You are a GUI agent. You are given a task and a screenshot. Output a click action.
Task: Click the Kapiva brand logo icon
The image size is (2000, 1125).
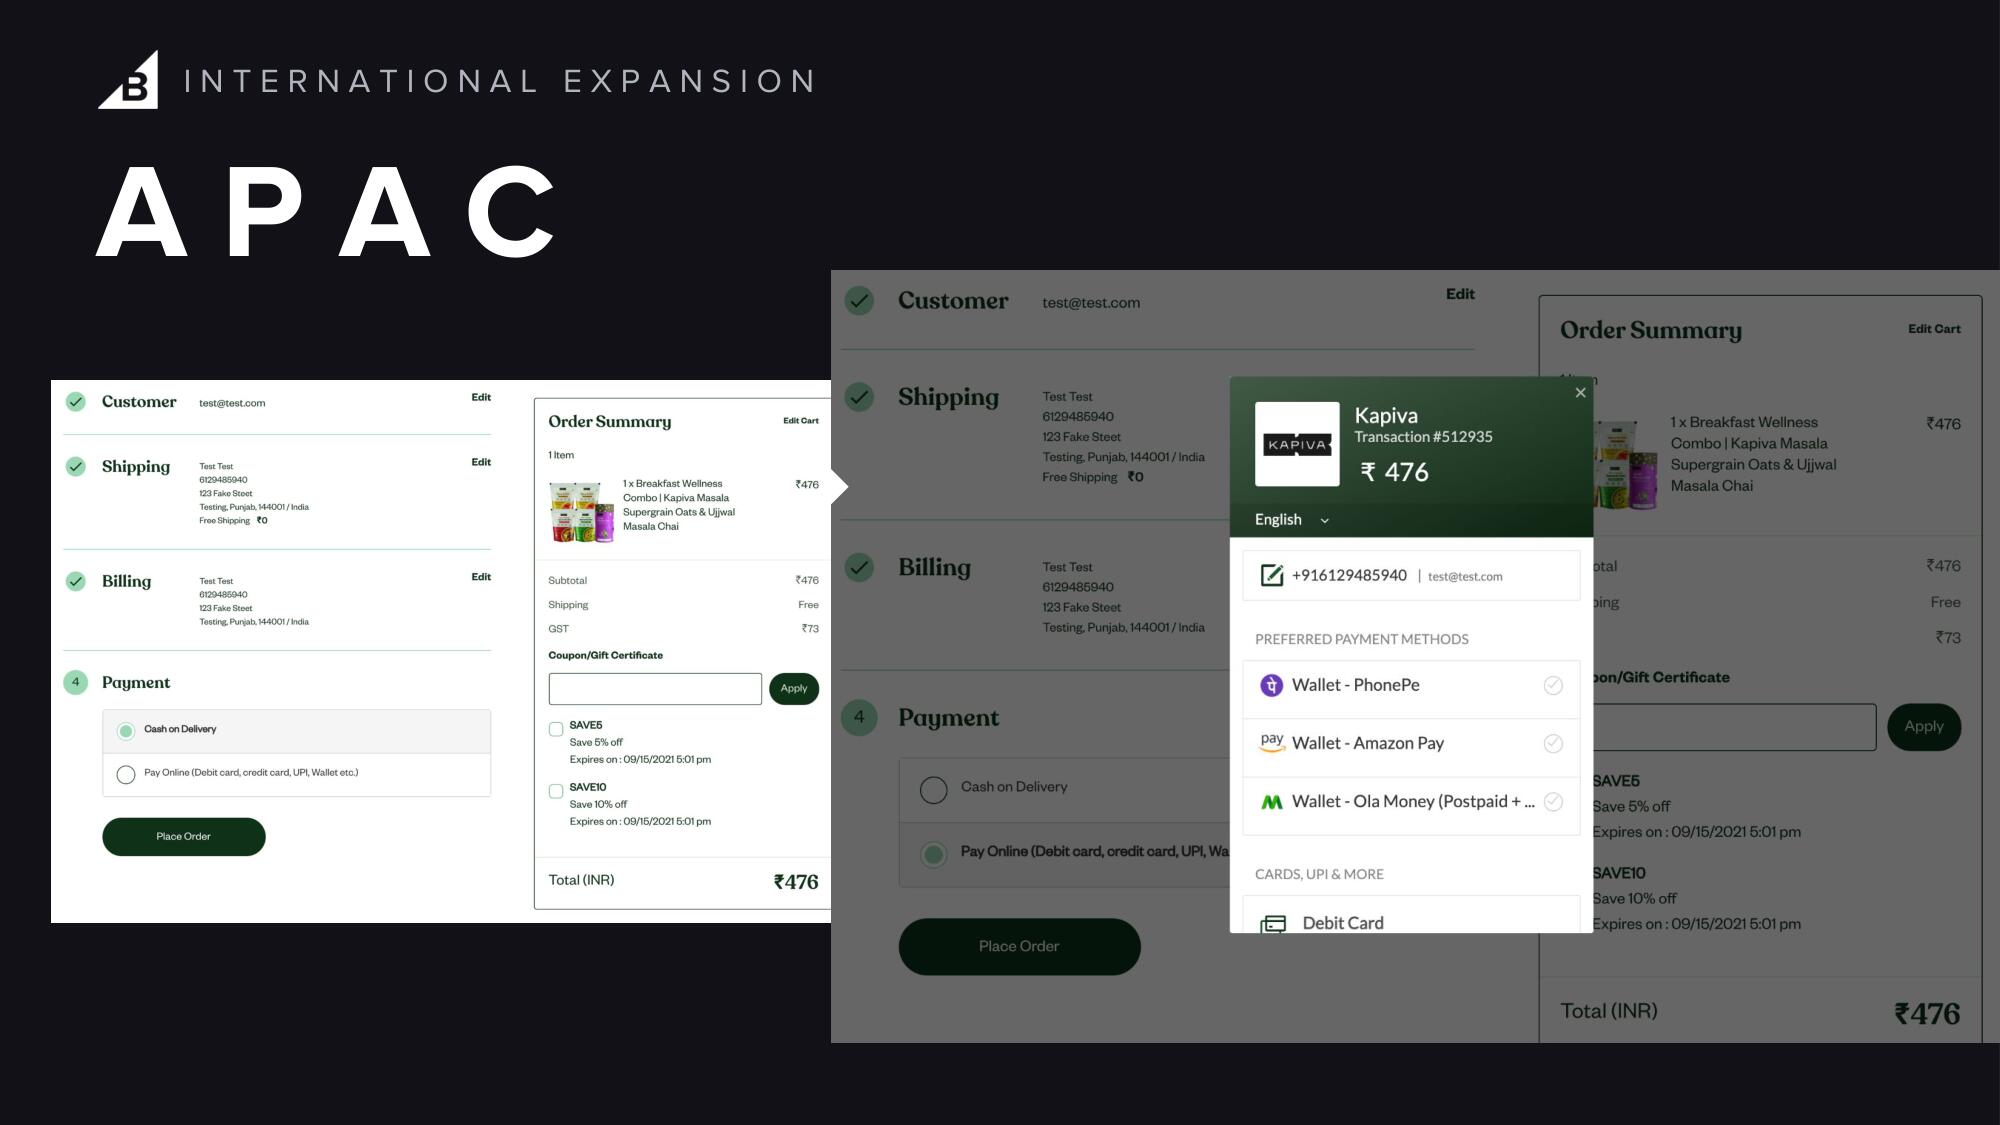[1297, 444]
